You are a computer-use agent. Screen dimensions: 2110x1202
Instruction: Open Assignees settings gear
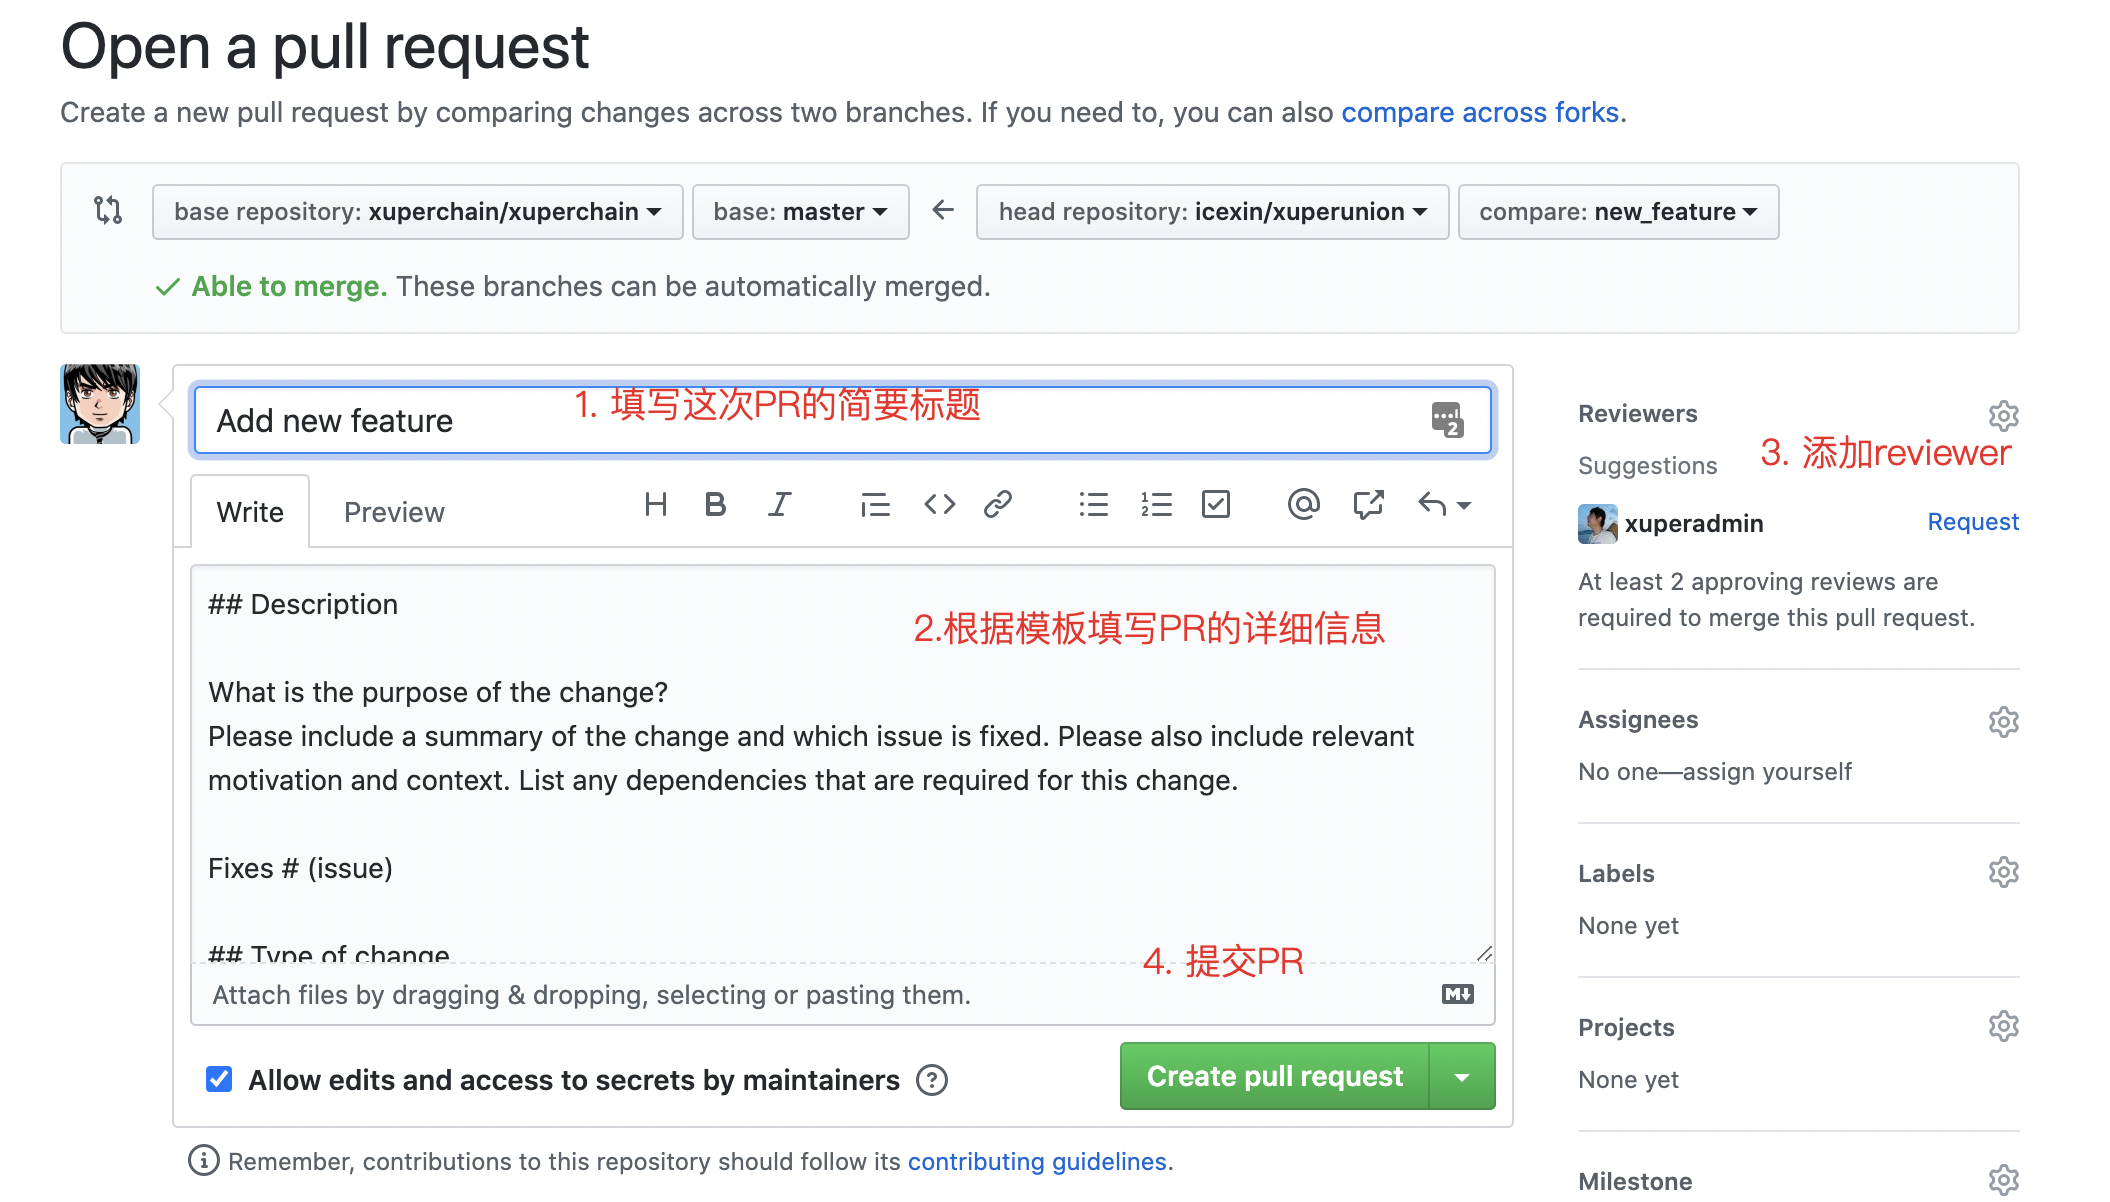[2003, 721]
